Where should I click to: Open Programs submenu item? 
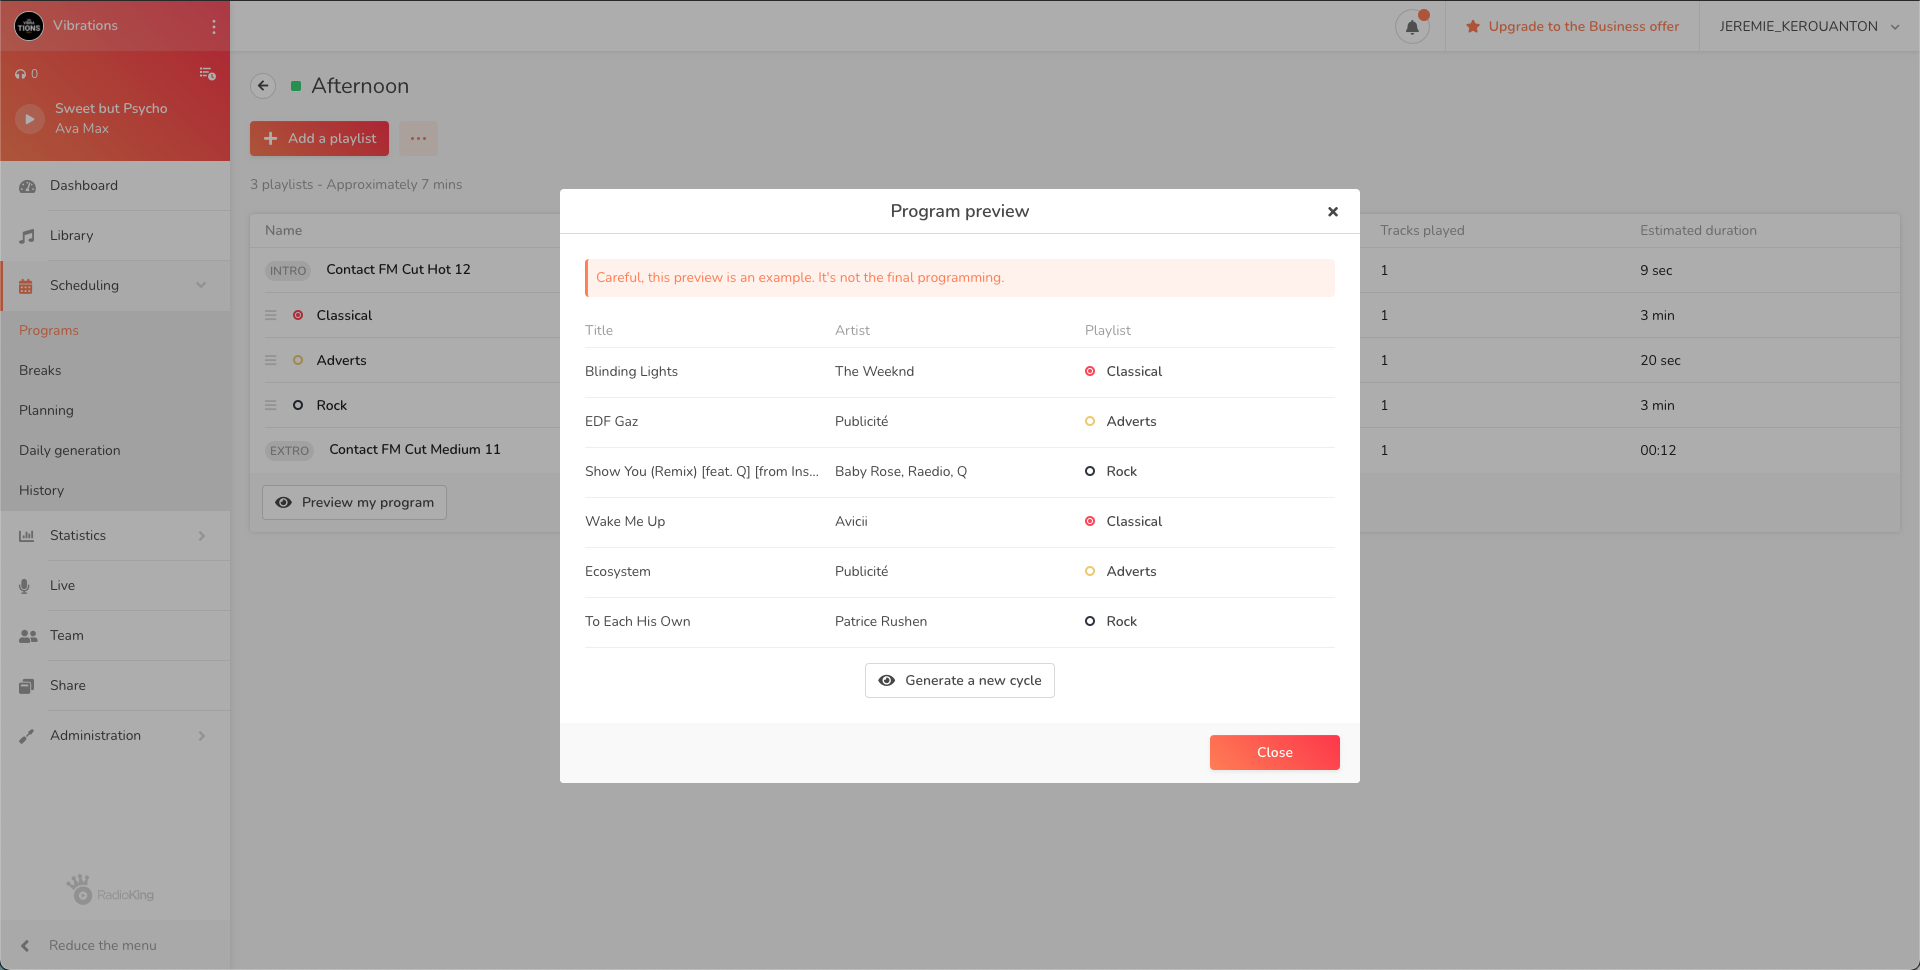click(x=49, y=330)
